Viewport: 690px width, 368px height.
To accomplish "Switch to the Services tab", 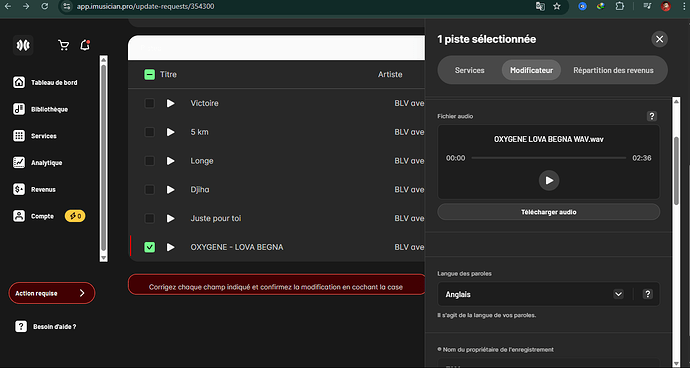I will point(470,70).
